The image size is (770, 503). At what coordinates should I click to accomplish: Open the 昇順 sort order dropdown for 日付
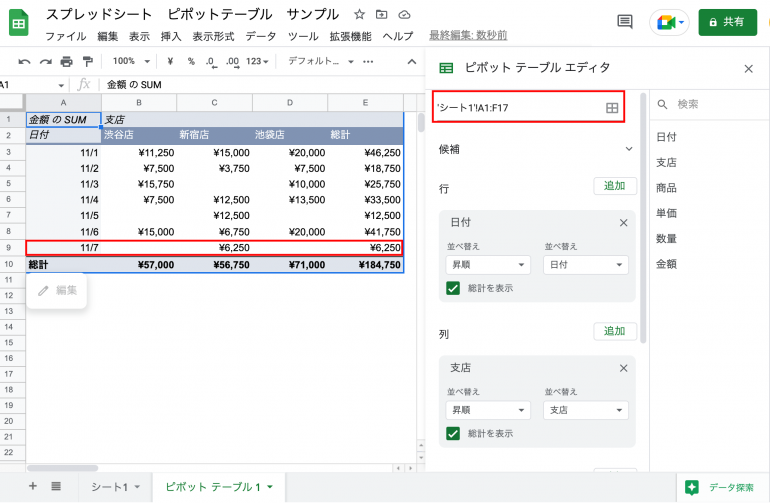488,265
